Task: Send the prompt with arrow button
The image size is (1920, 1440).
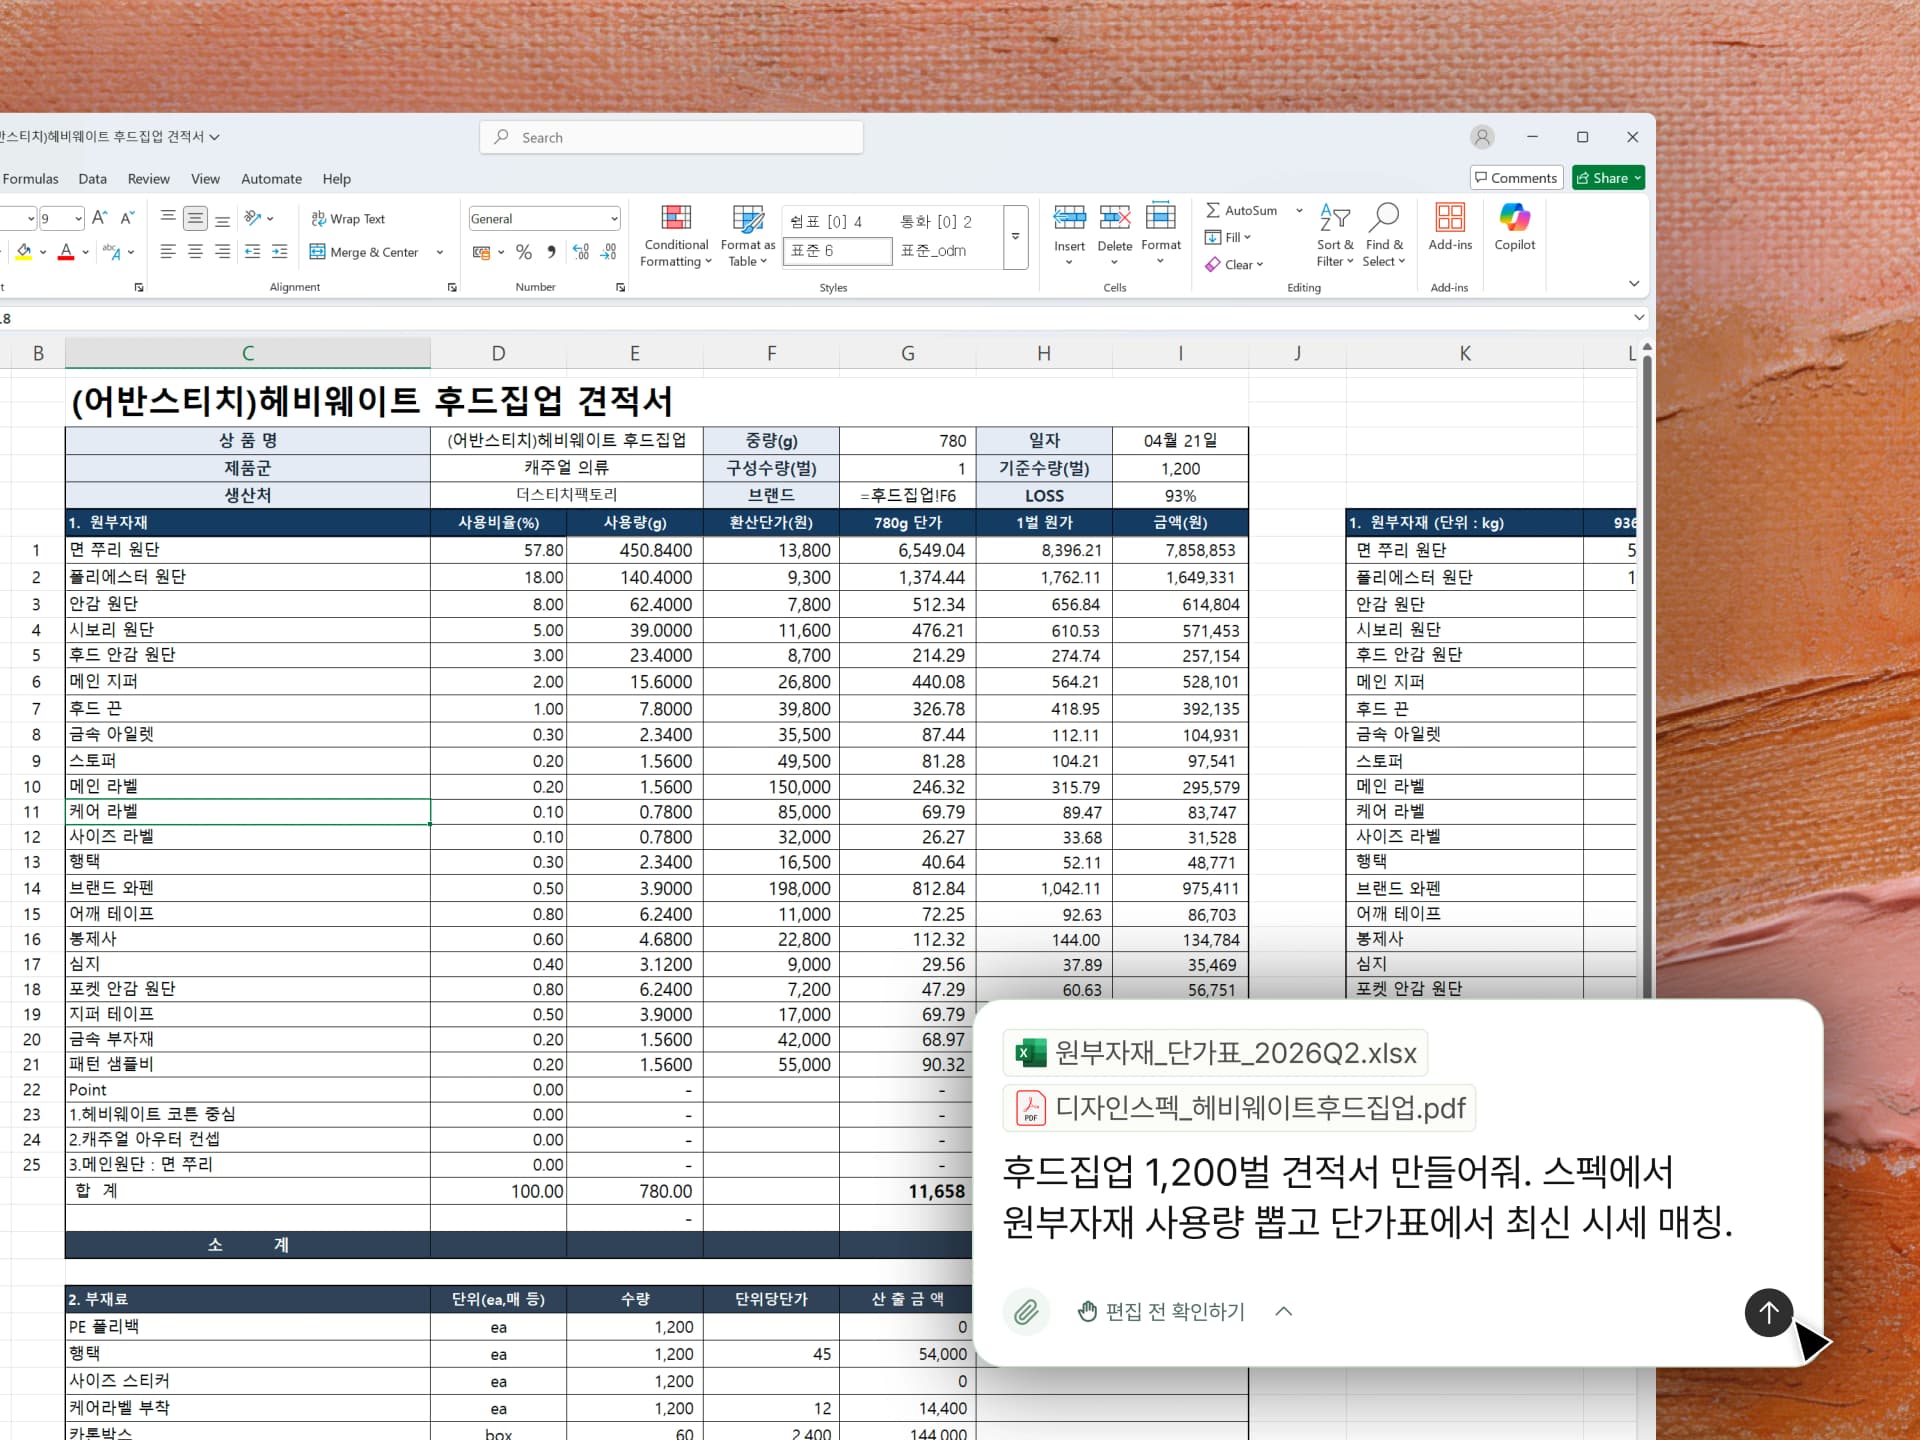Action: pyautogui.click(x=1768, y=1312)
